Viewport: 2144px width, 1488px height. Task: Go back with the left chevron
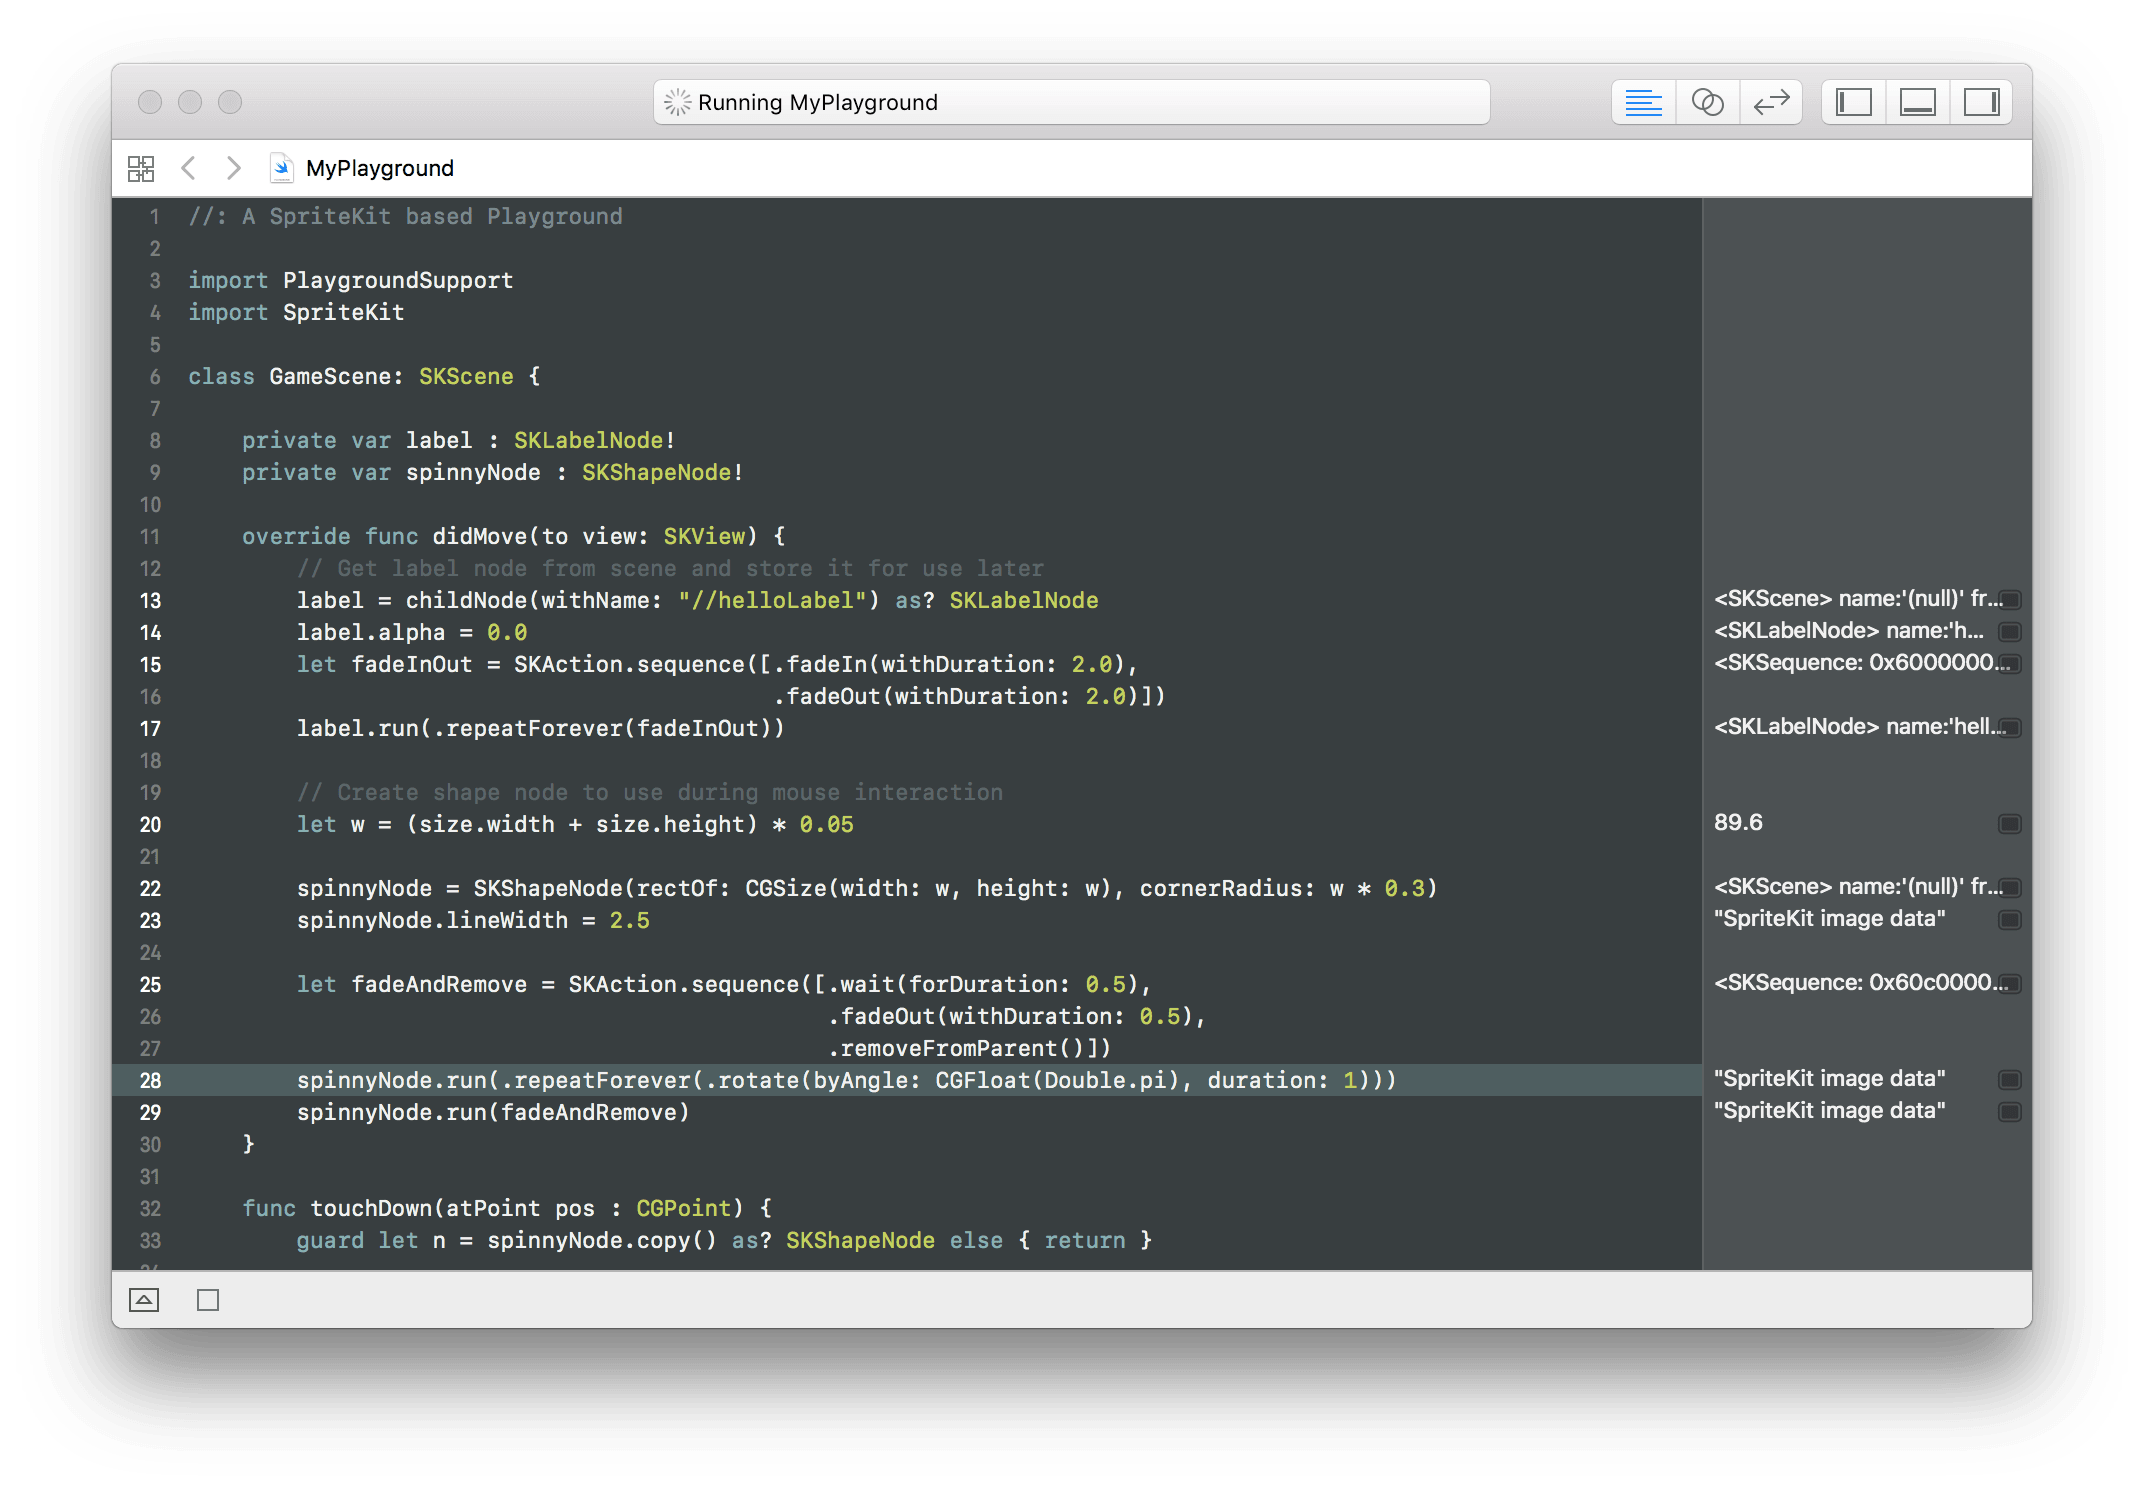tap(188, 168)
